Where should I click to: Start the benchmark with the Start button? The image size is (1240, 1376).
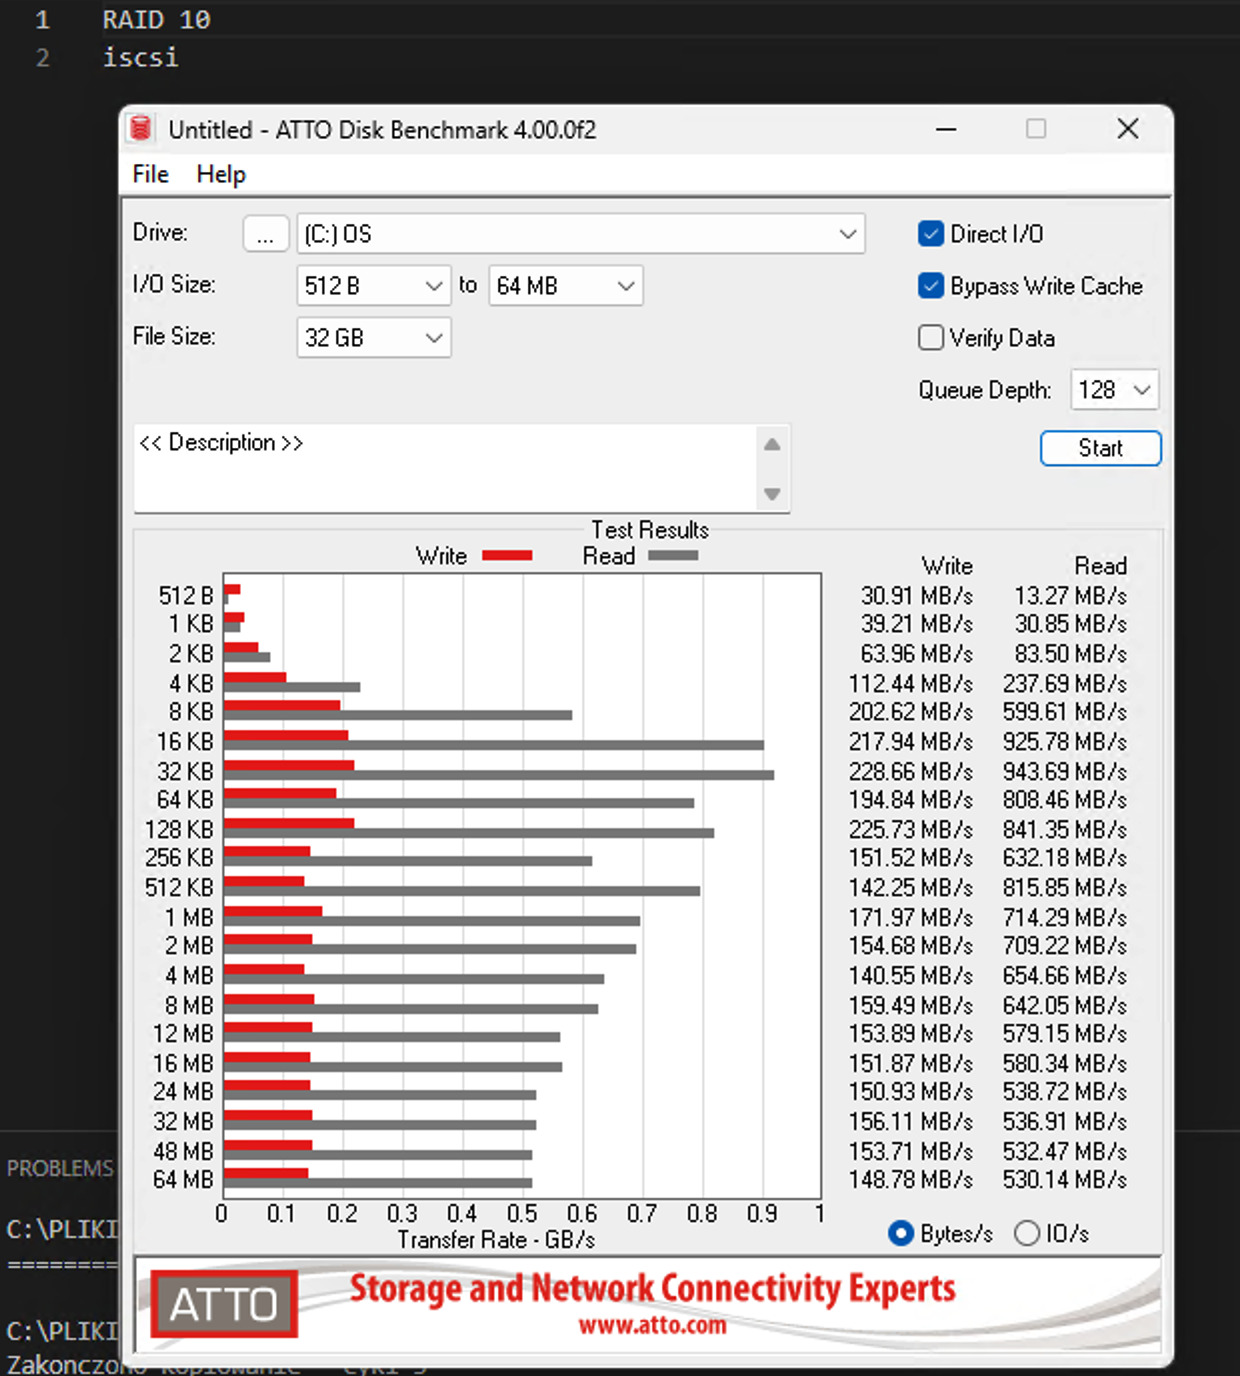(x=1100, y=448)
